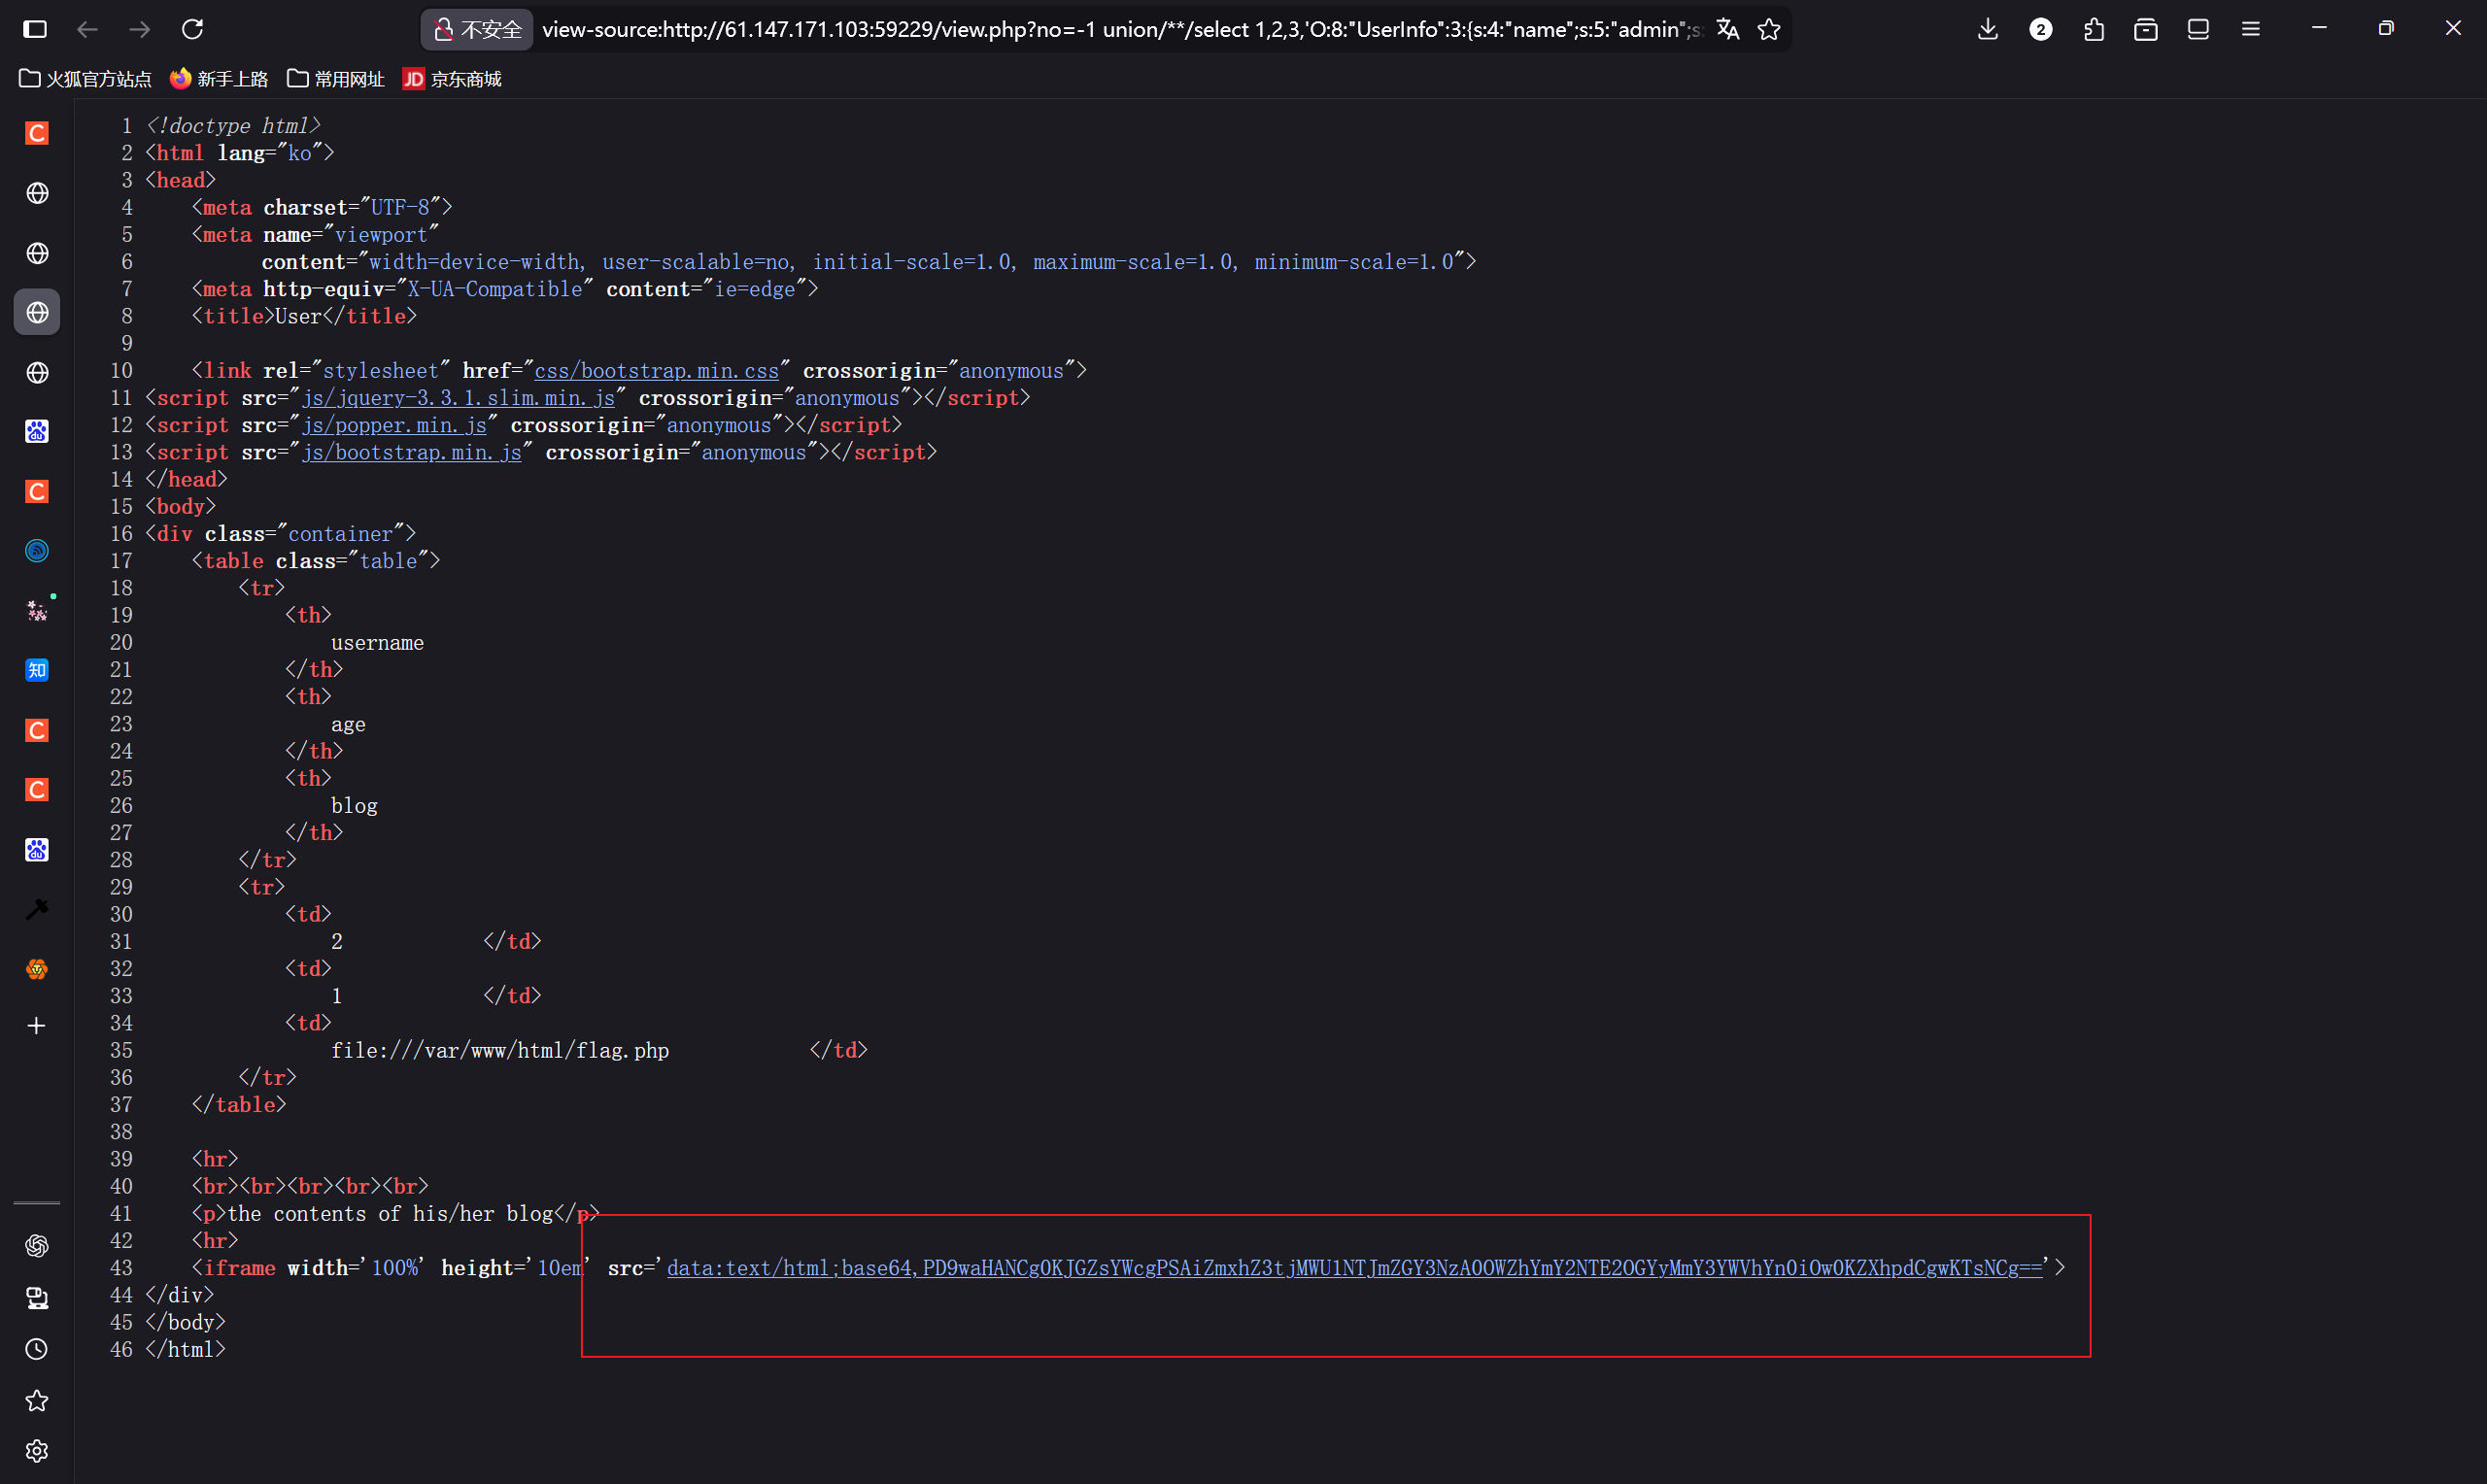This screenshot has width=2487, height=1484.
Task: Expand the 常用网址 bookmarks folder
Action: pos(336,79)
